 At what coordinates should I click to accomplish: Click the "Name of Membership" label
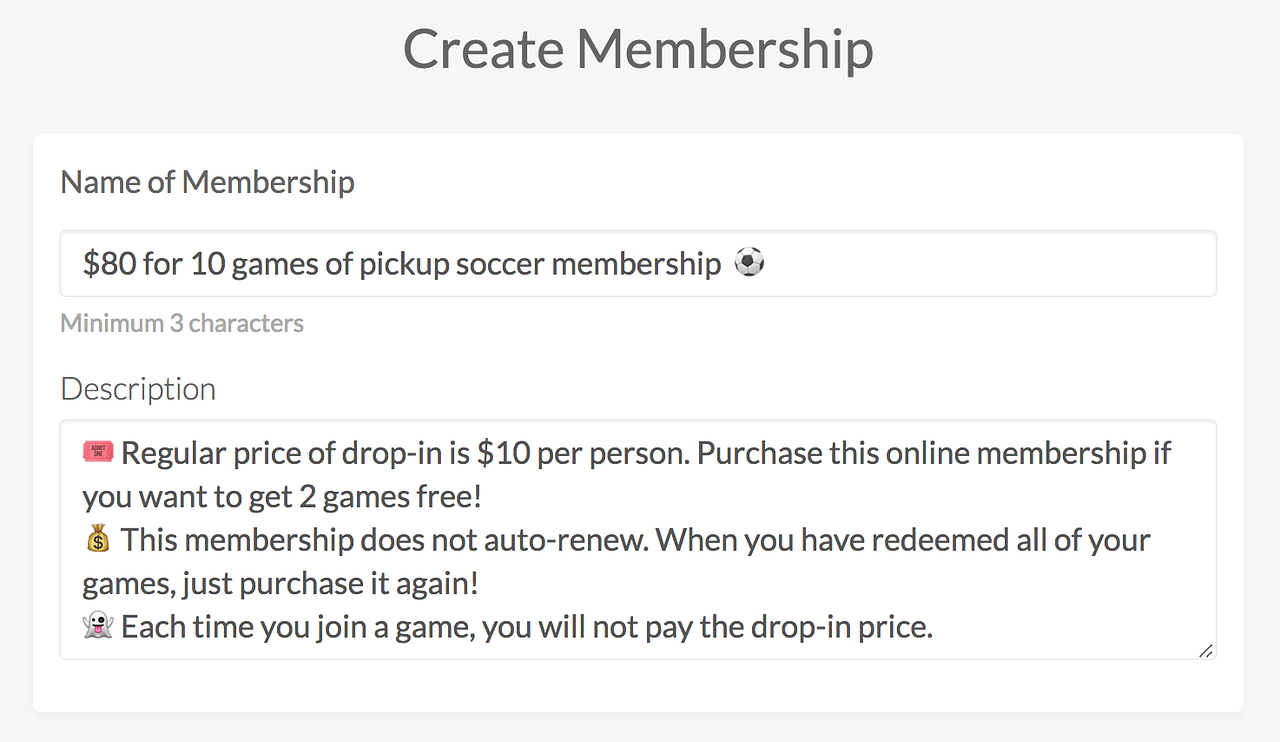point(207,182)
